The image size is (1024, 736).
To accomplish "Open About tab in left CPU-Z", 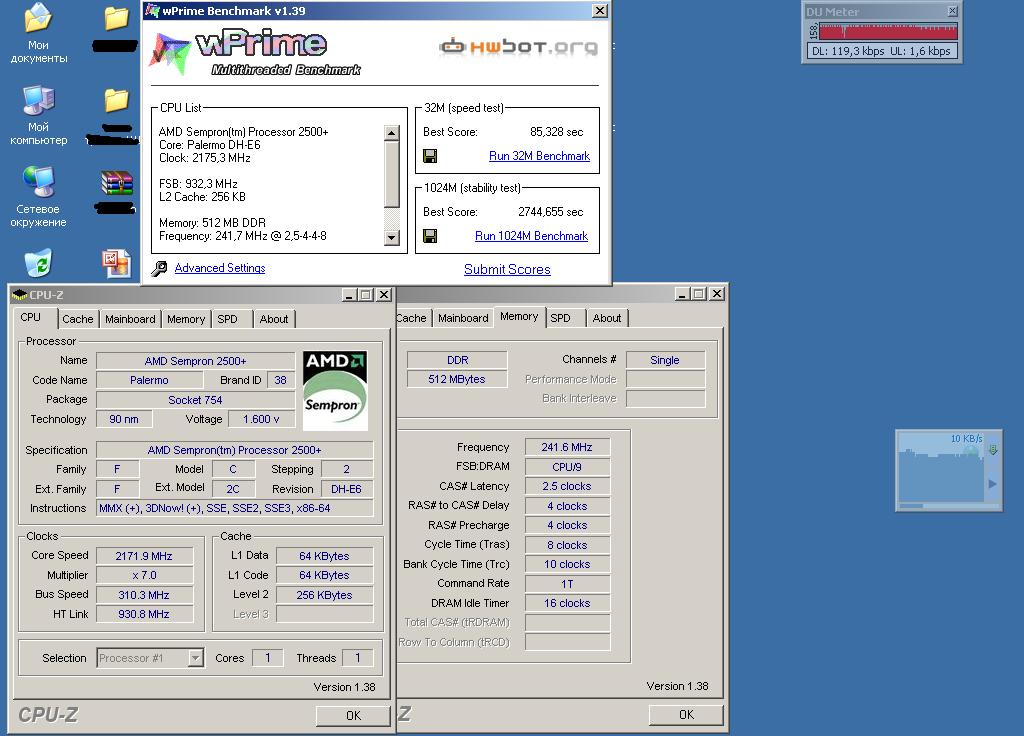I will pyautogui.click(x=274, y=319).
